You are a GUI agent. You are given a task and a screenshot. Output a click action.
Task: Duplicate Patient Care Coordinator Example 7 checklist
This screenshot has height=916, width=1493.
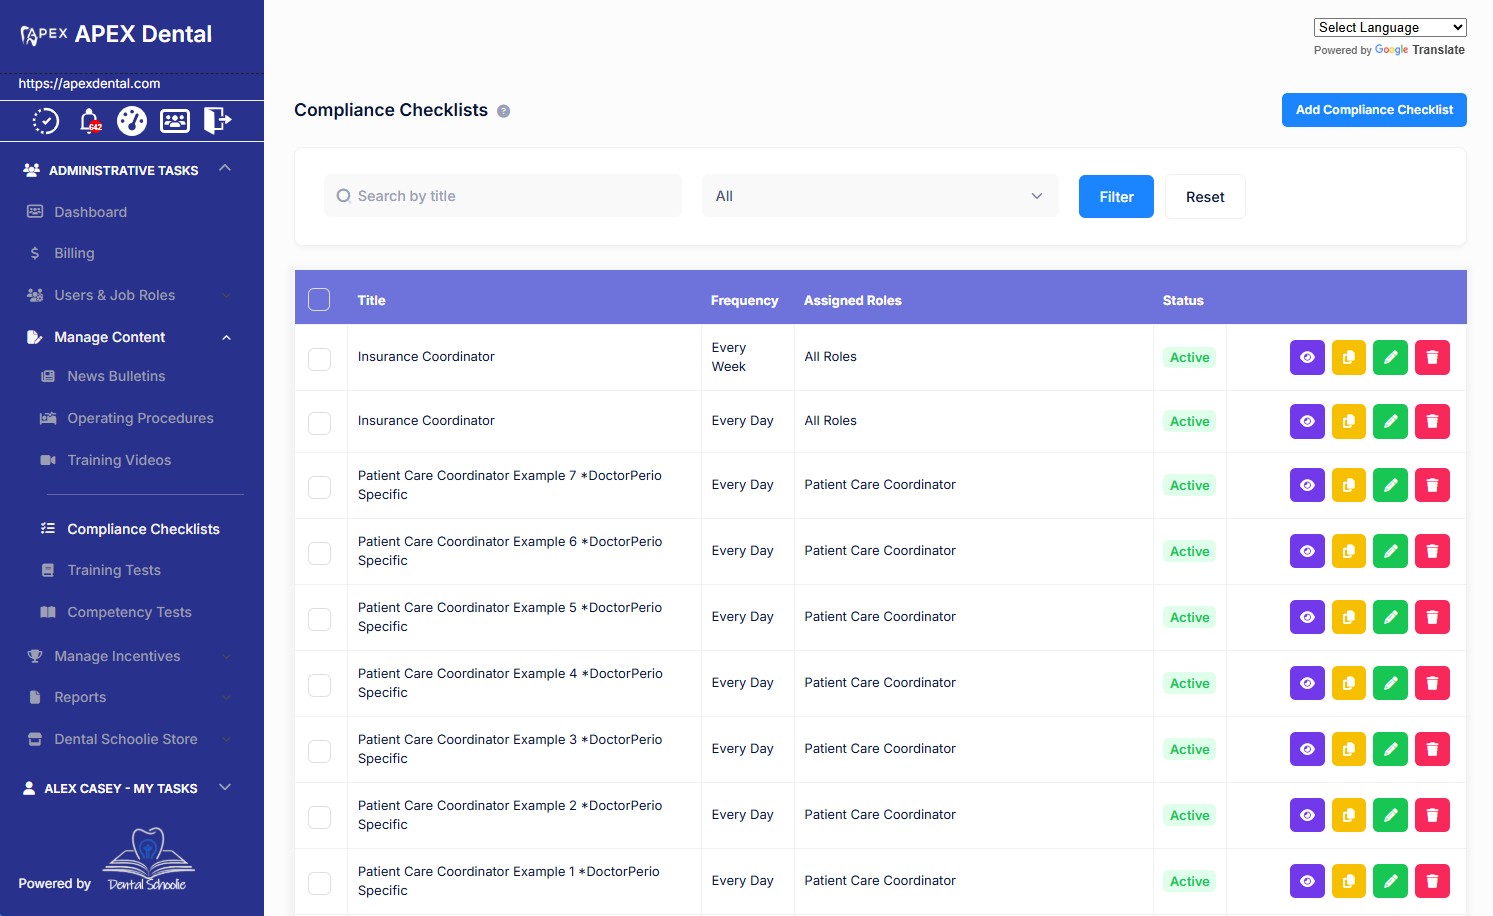coord(1348,485)
